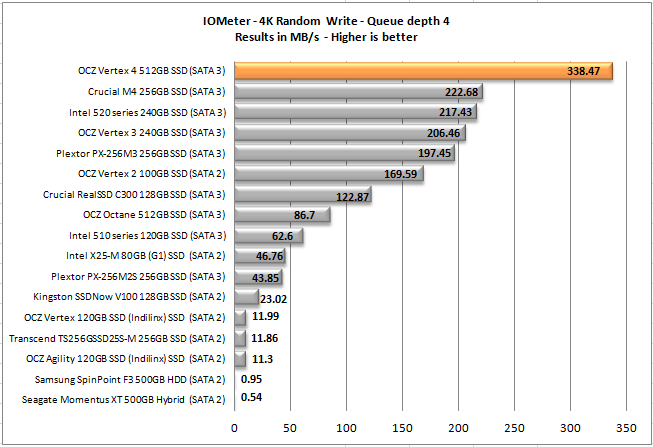Click the 338.47 data label

[x=583, y=71]
